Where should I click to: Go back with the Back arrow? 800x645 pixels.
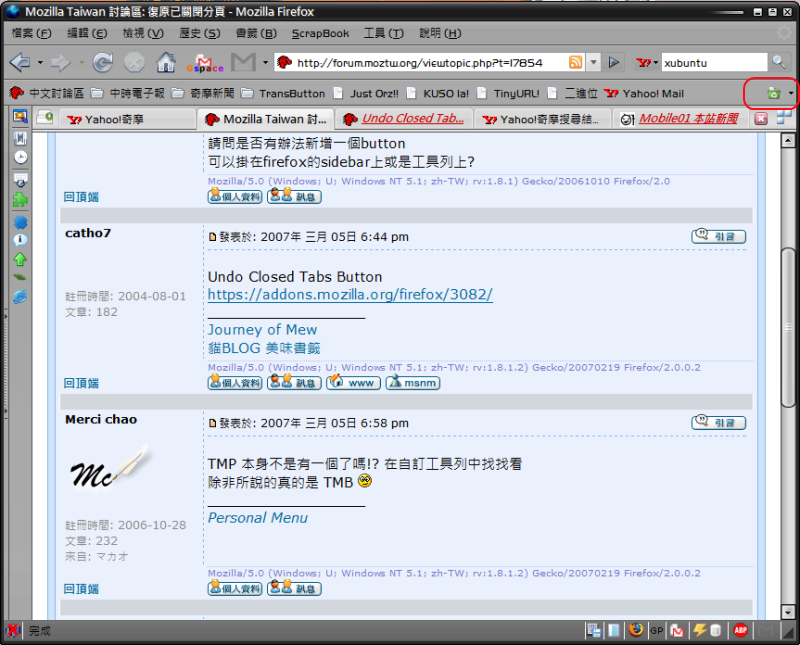[x=20, y=63]
